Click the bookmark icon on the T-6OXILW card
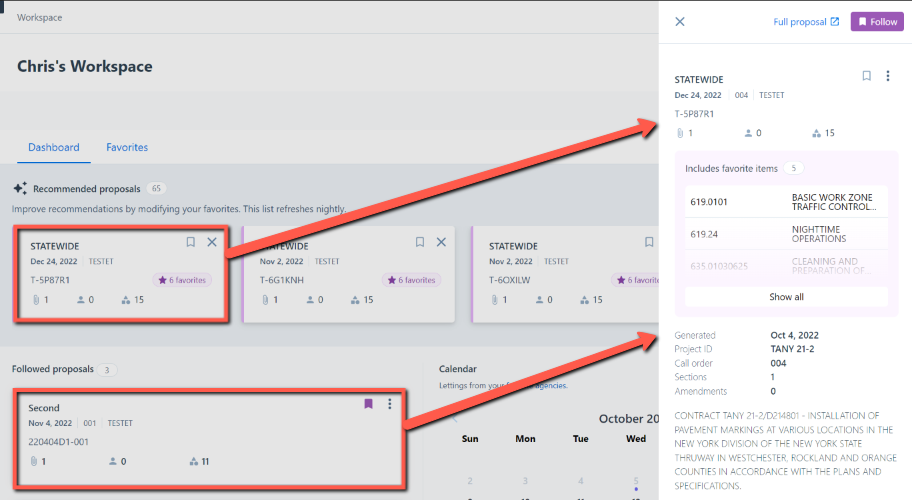The width and height of the screenshot is (912, 500). point(649,242)
